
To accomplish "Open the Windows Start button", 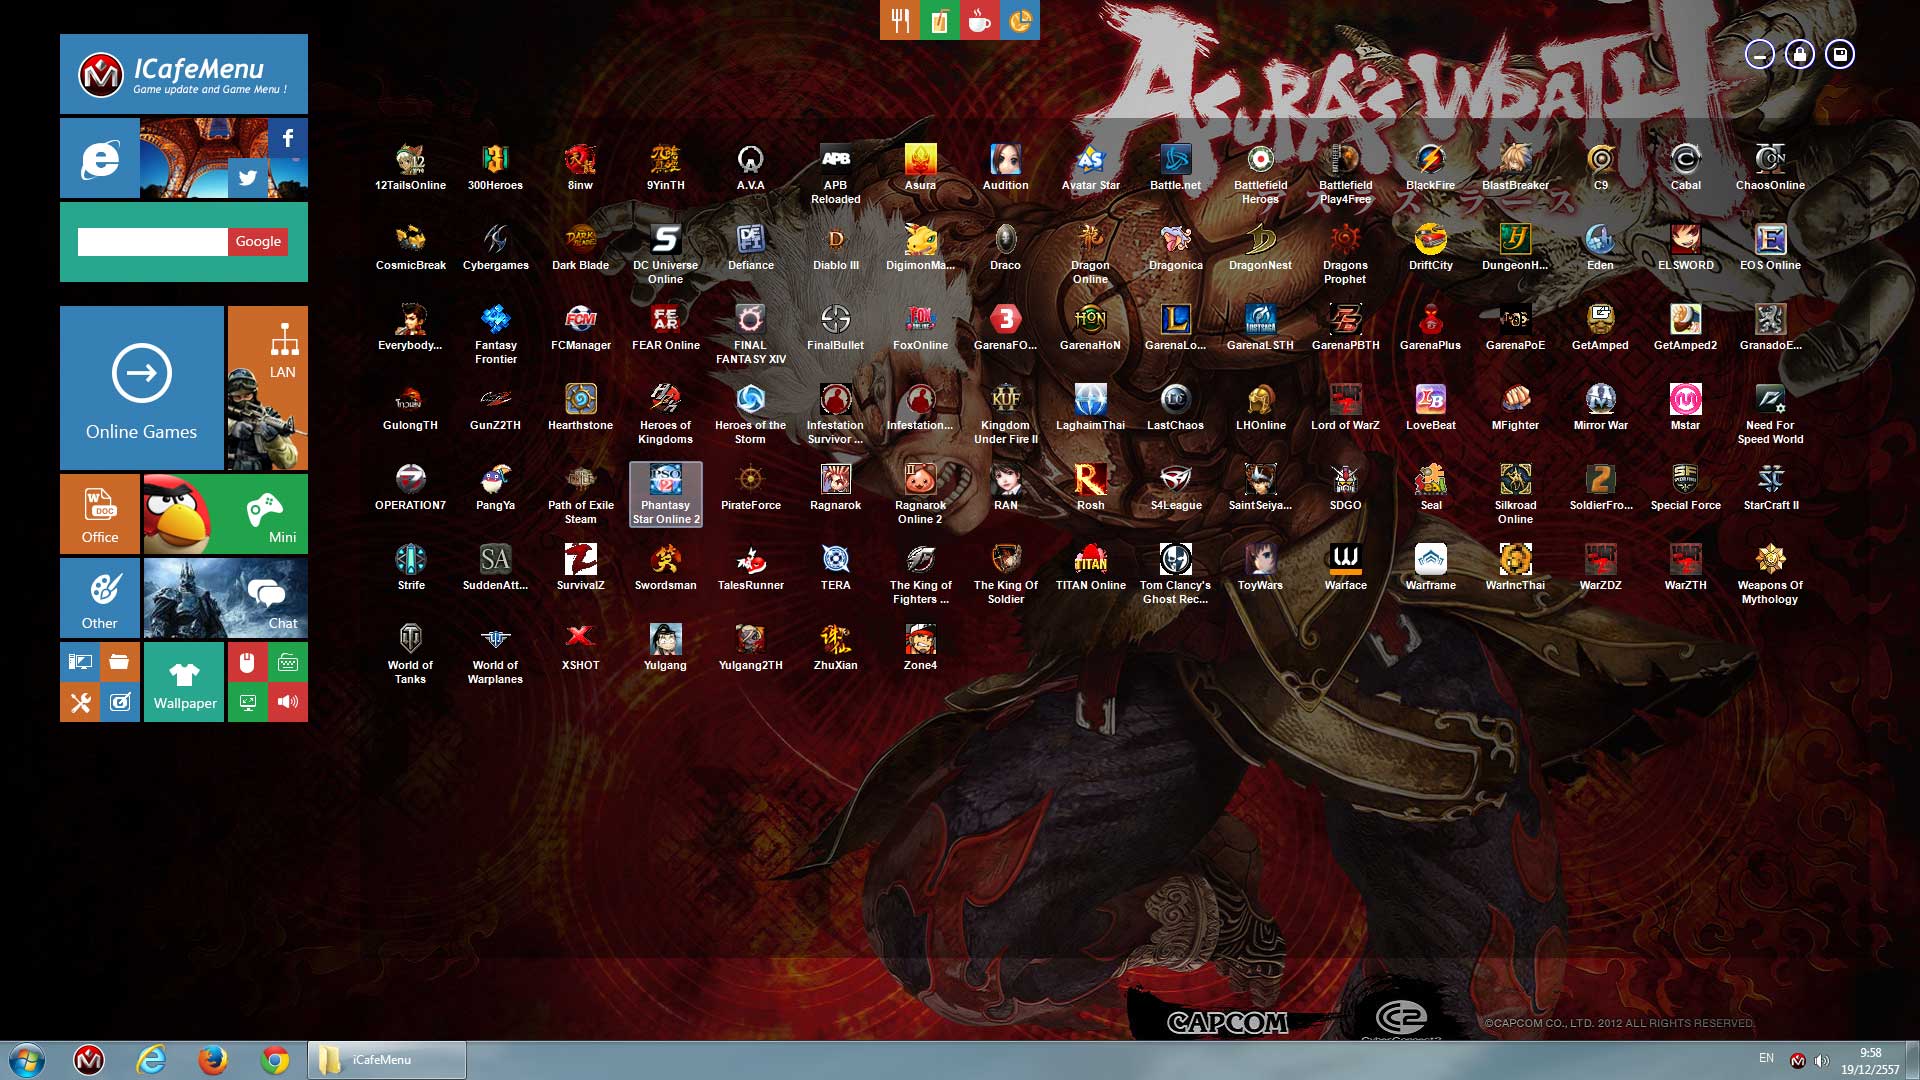I will [x=27, y=1060].
